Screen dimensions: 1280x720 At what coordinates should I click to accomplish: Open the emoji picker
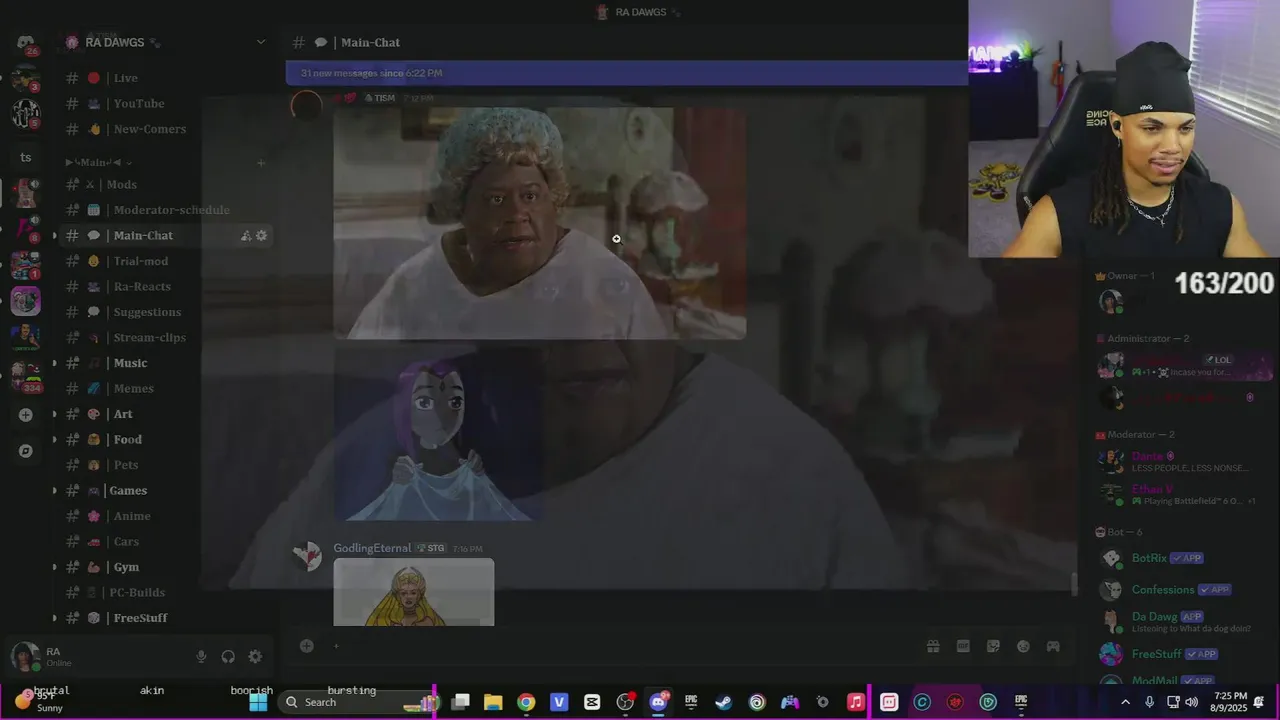1023,647
